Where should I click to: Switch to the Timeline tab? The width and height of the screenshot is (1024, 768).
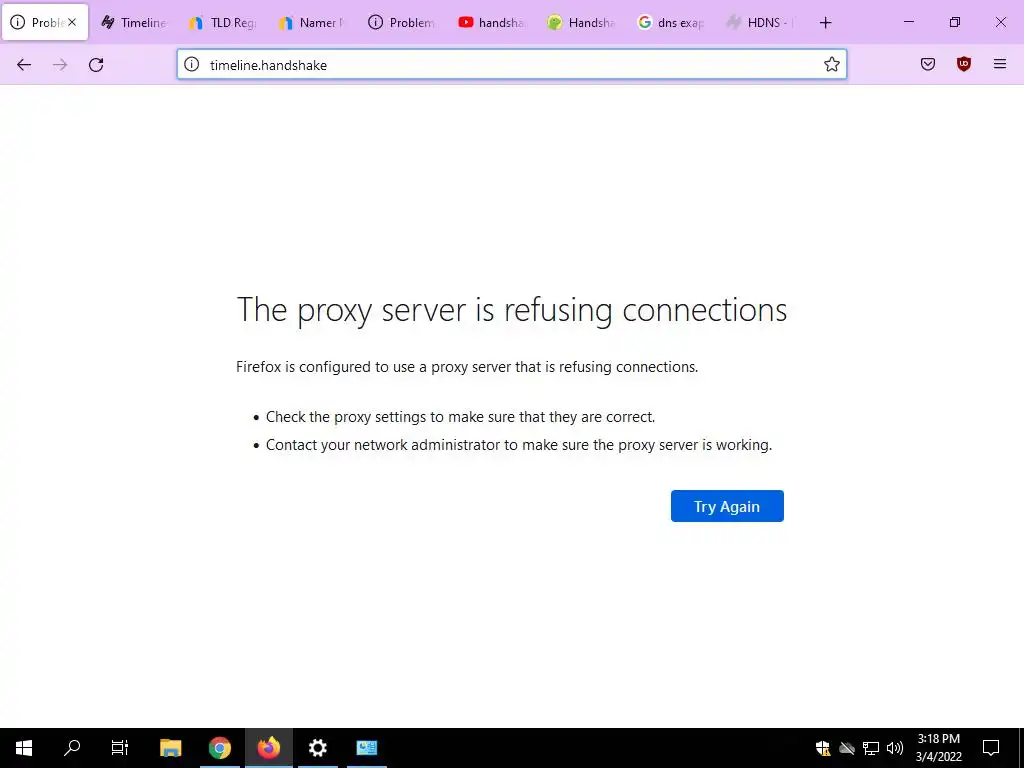click(135, 23)
